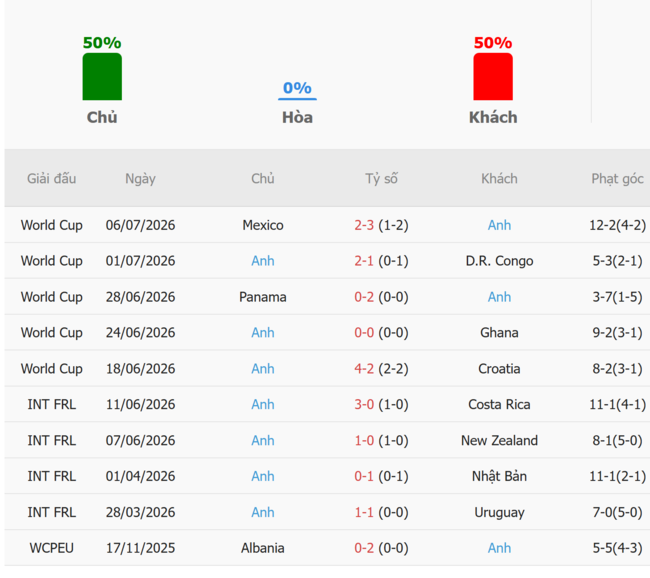Open the 3-0 score versus Costa Rica

[x=364, y=404]
